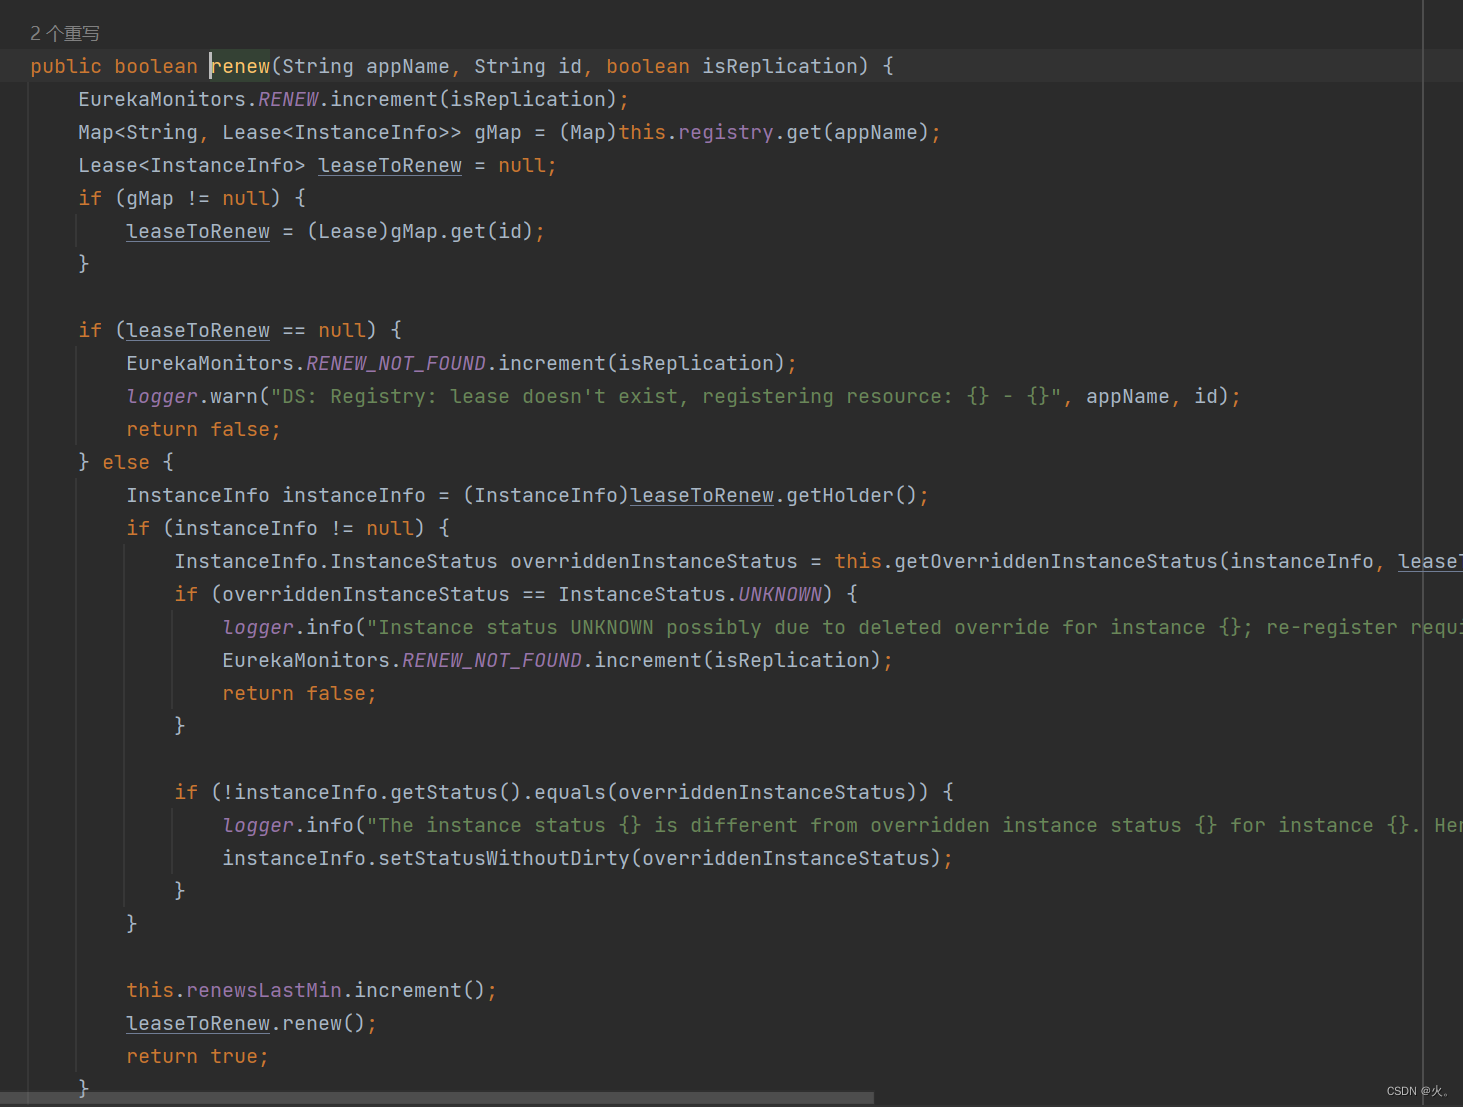Click the 'return true;' statement
Image resolution: width=1463 pixels, height=1107 pixels.
tap(198, 1056)
